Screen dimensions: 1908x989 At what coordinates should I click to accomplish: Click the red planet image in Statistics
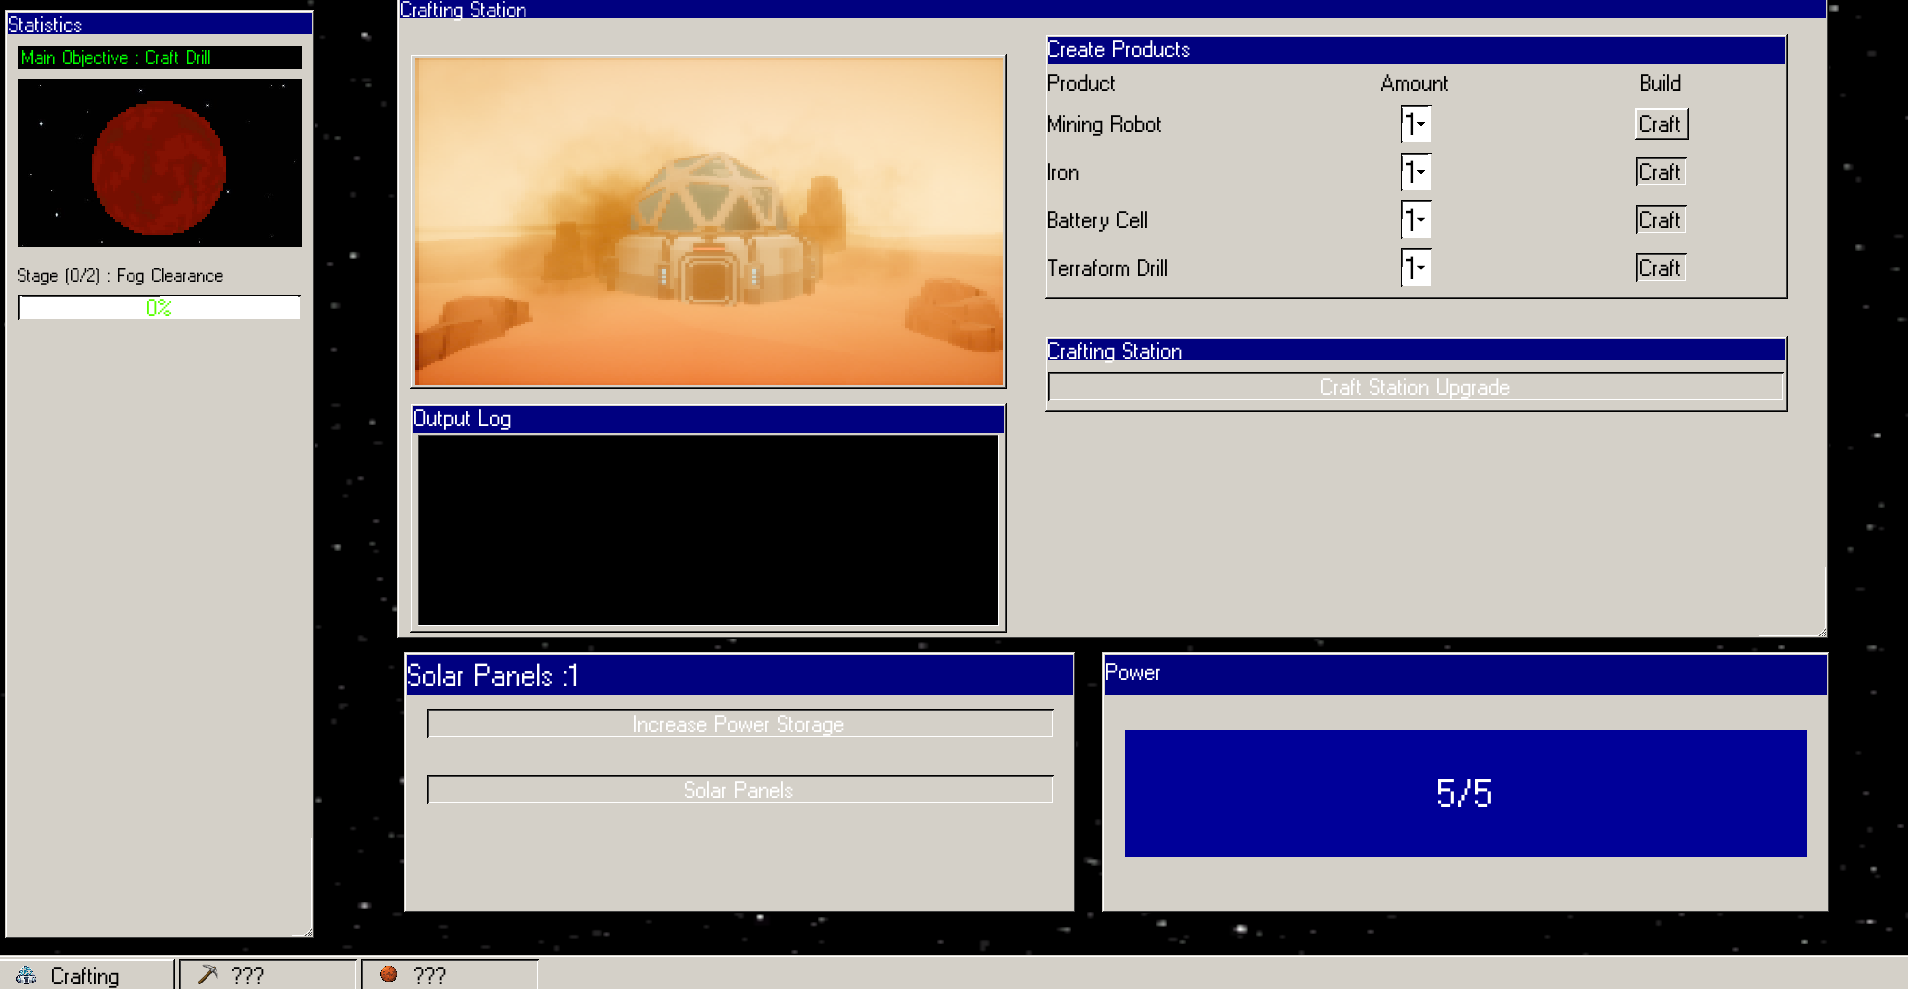[160, 163]
